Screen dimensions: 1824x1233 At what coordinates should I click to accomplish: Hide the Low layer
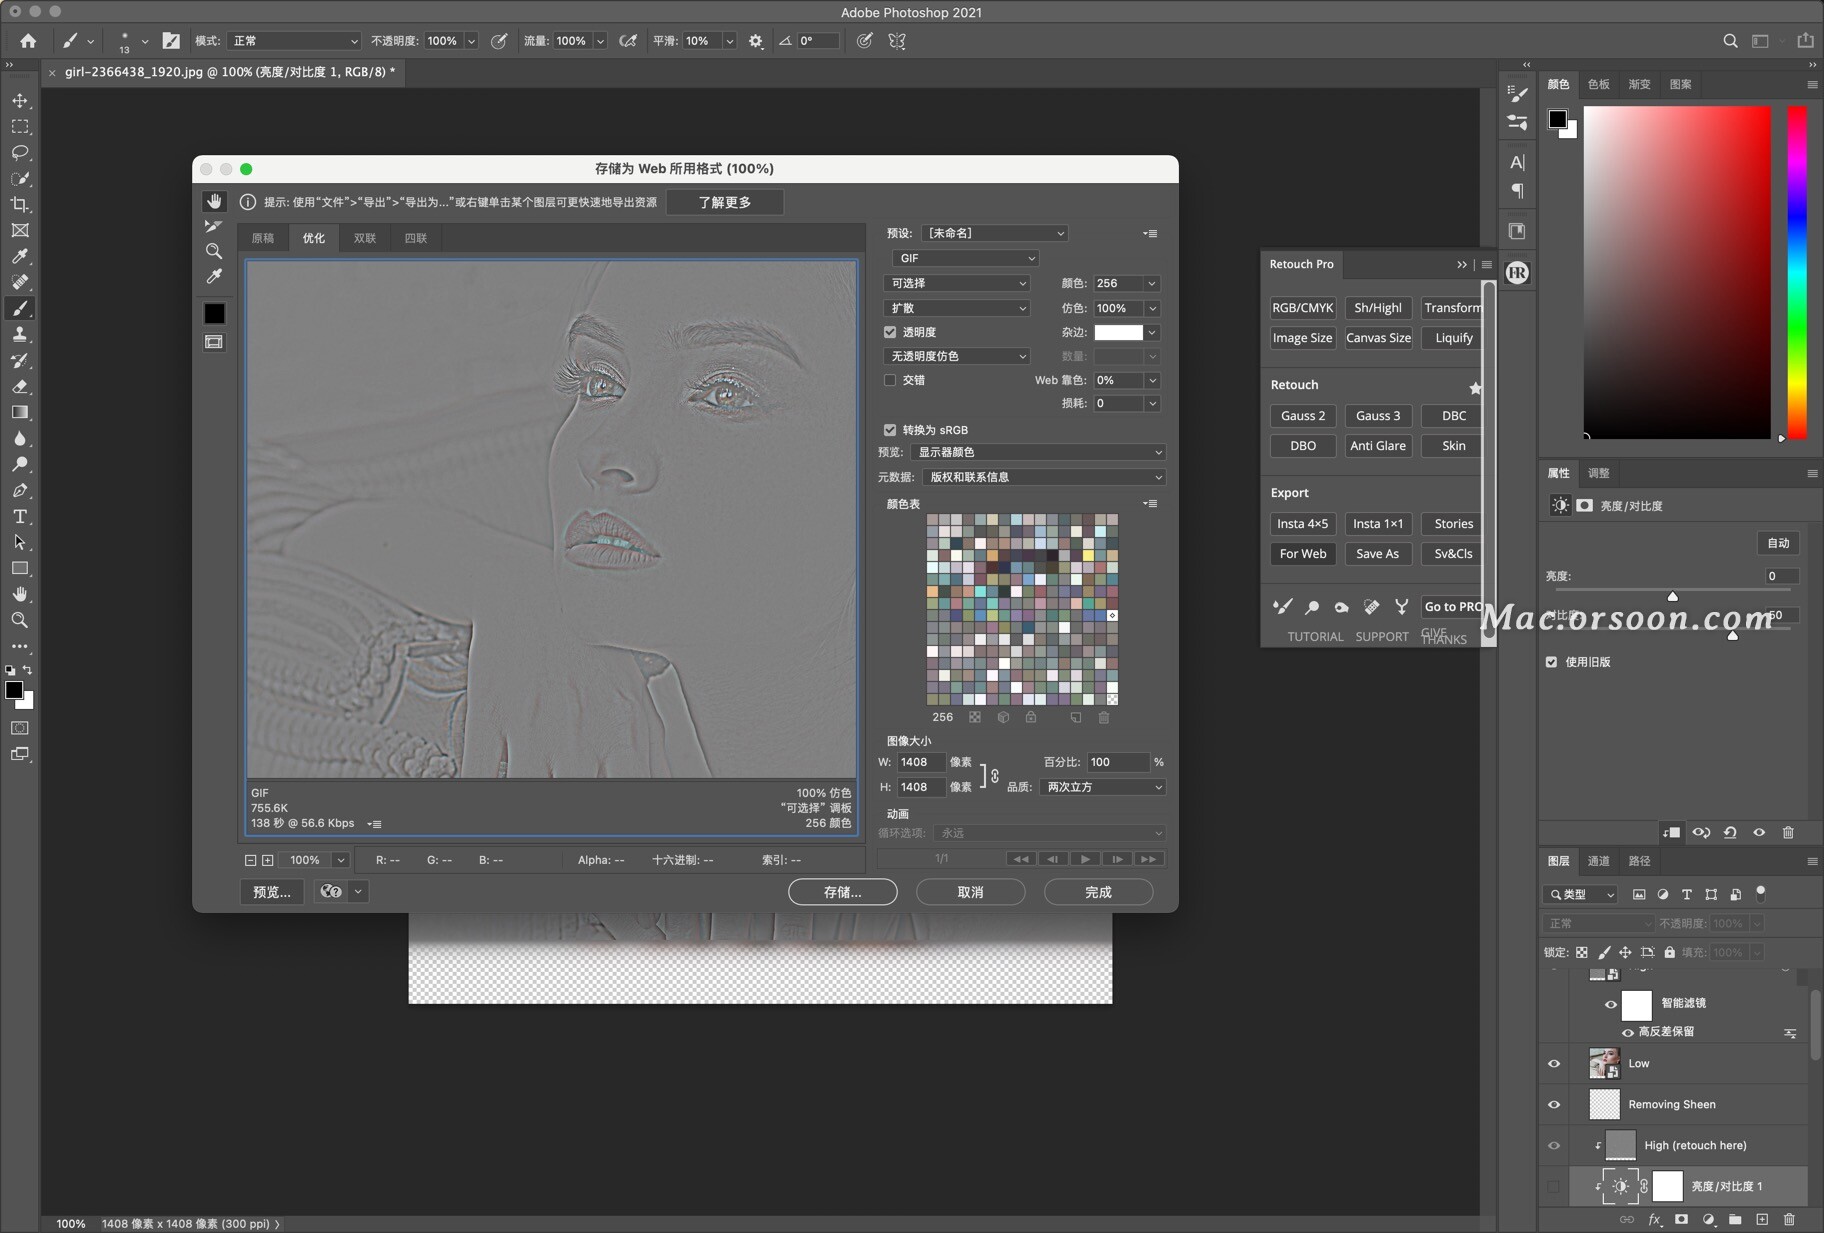pos(1554,1063)
